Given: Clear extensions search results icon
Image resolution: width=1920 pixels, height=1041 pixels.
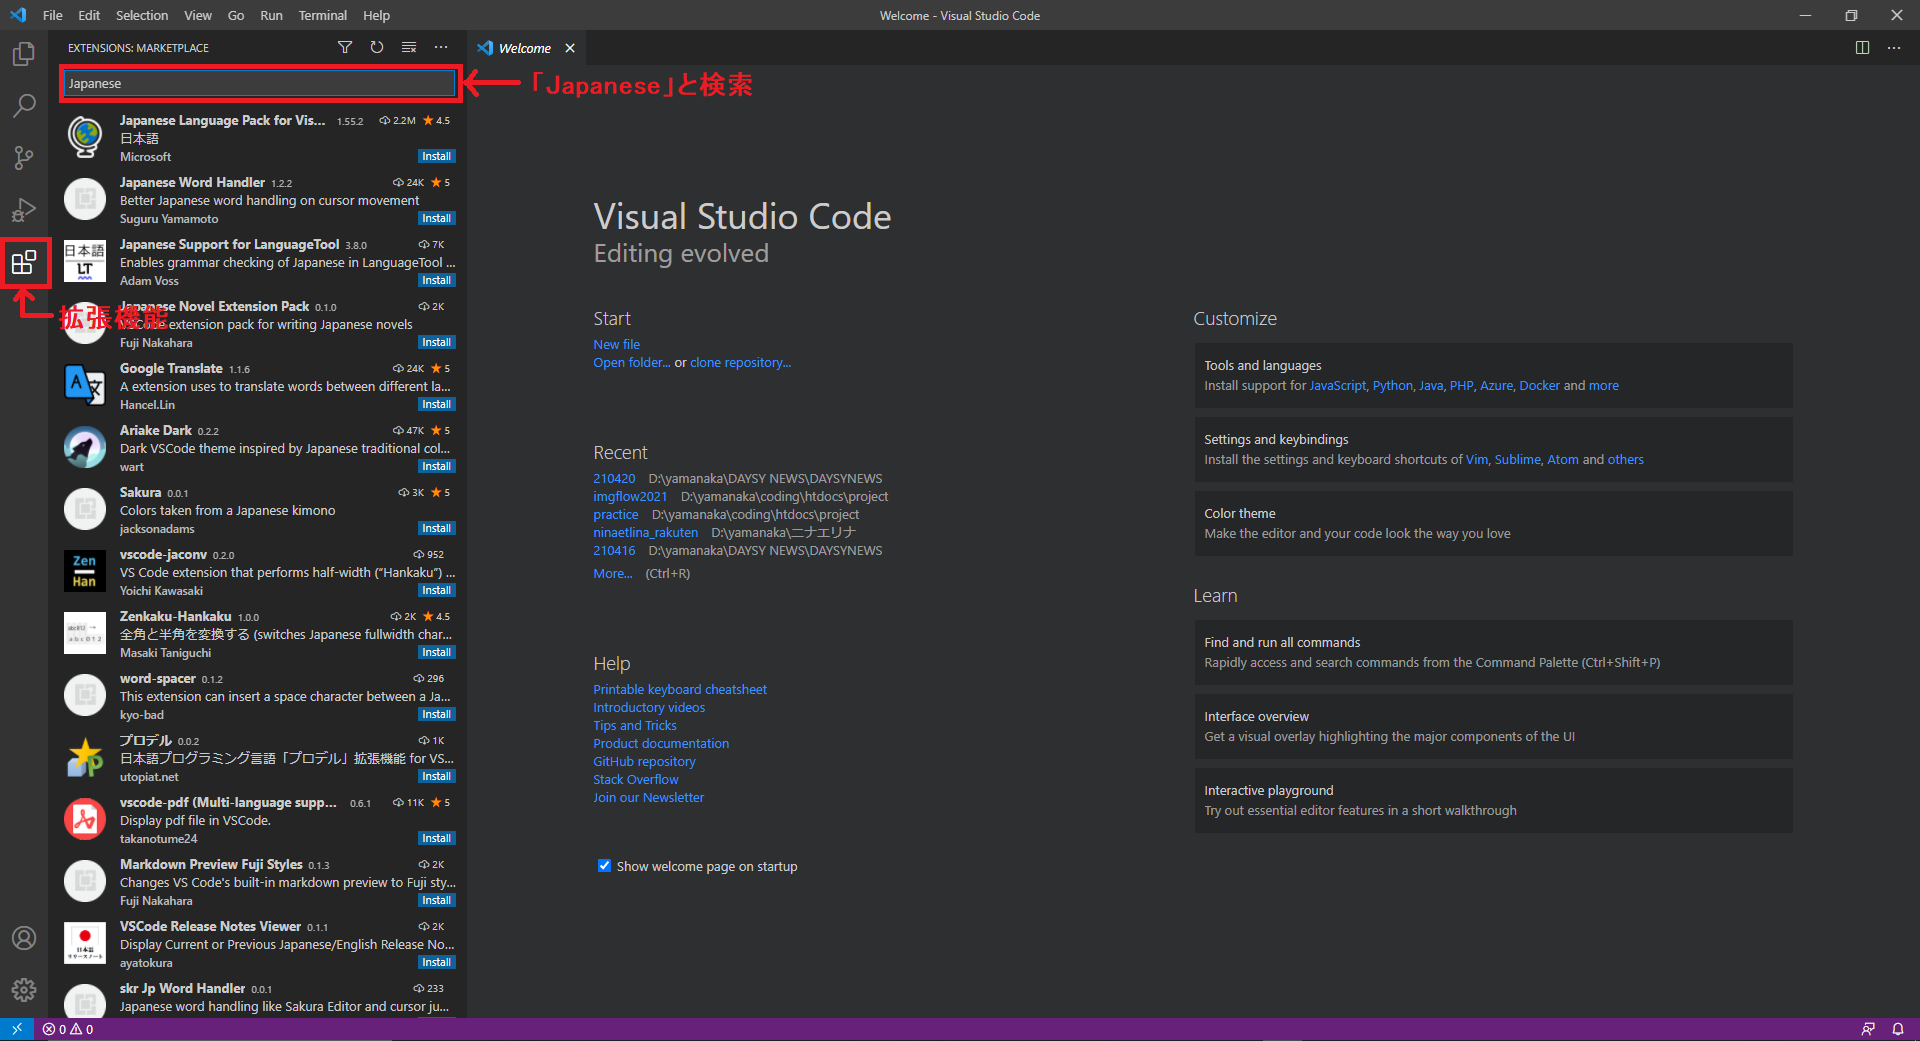Looking at the screenshot, I should 409,47.
